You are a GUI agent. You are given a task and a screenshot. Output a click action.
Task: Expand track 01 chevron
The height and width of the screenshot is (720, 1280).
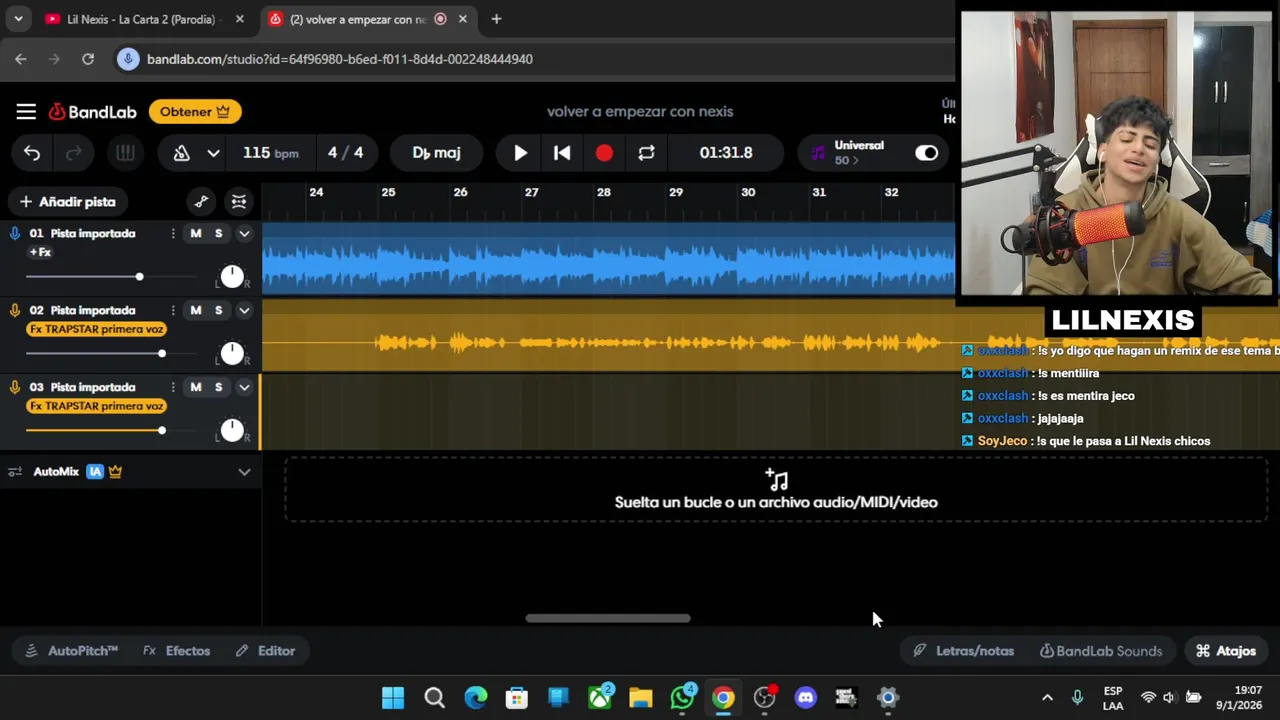click(244, 233)
